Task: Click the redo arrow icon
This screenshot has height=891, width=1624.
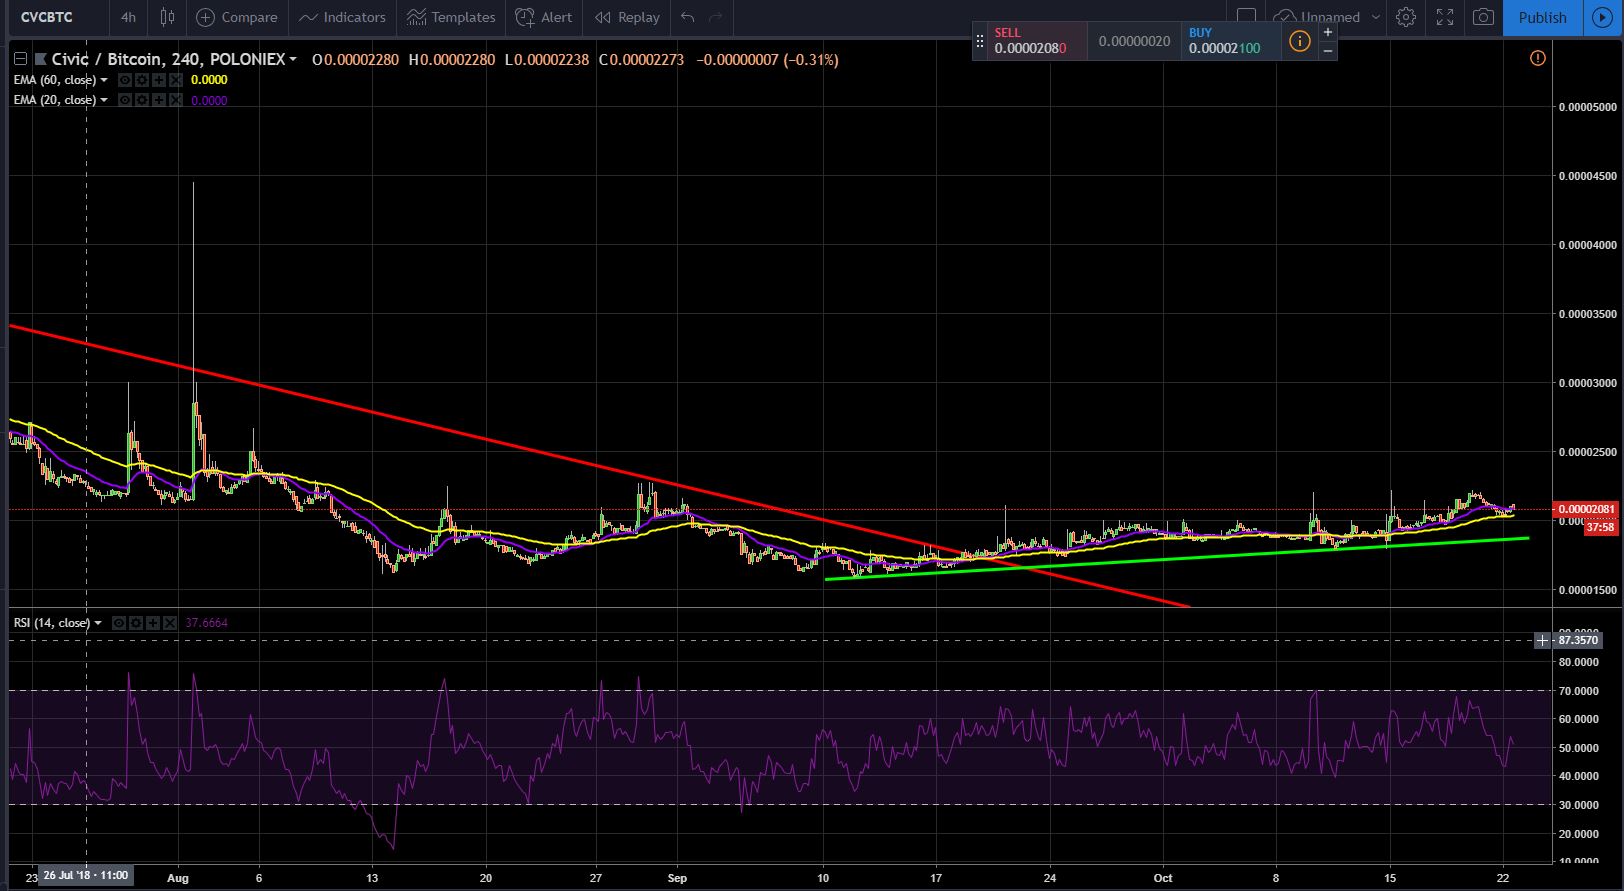Action: pos(715,17)
